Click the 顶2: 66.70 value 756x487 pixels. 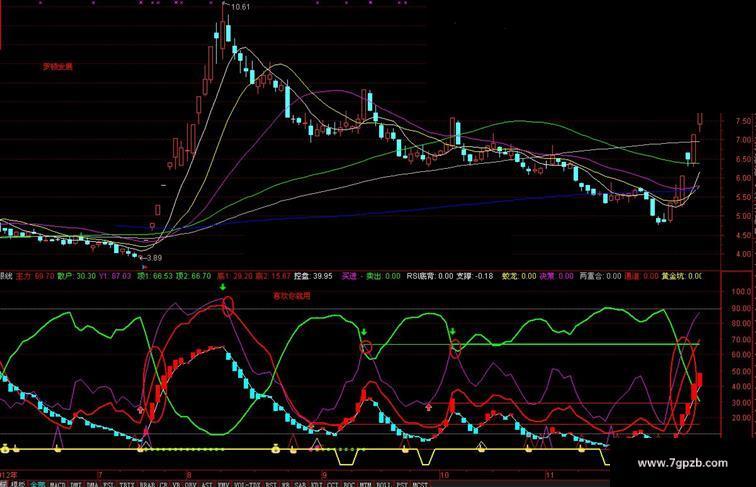click(193, 276)
